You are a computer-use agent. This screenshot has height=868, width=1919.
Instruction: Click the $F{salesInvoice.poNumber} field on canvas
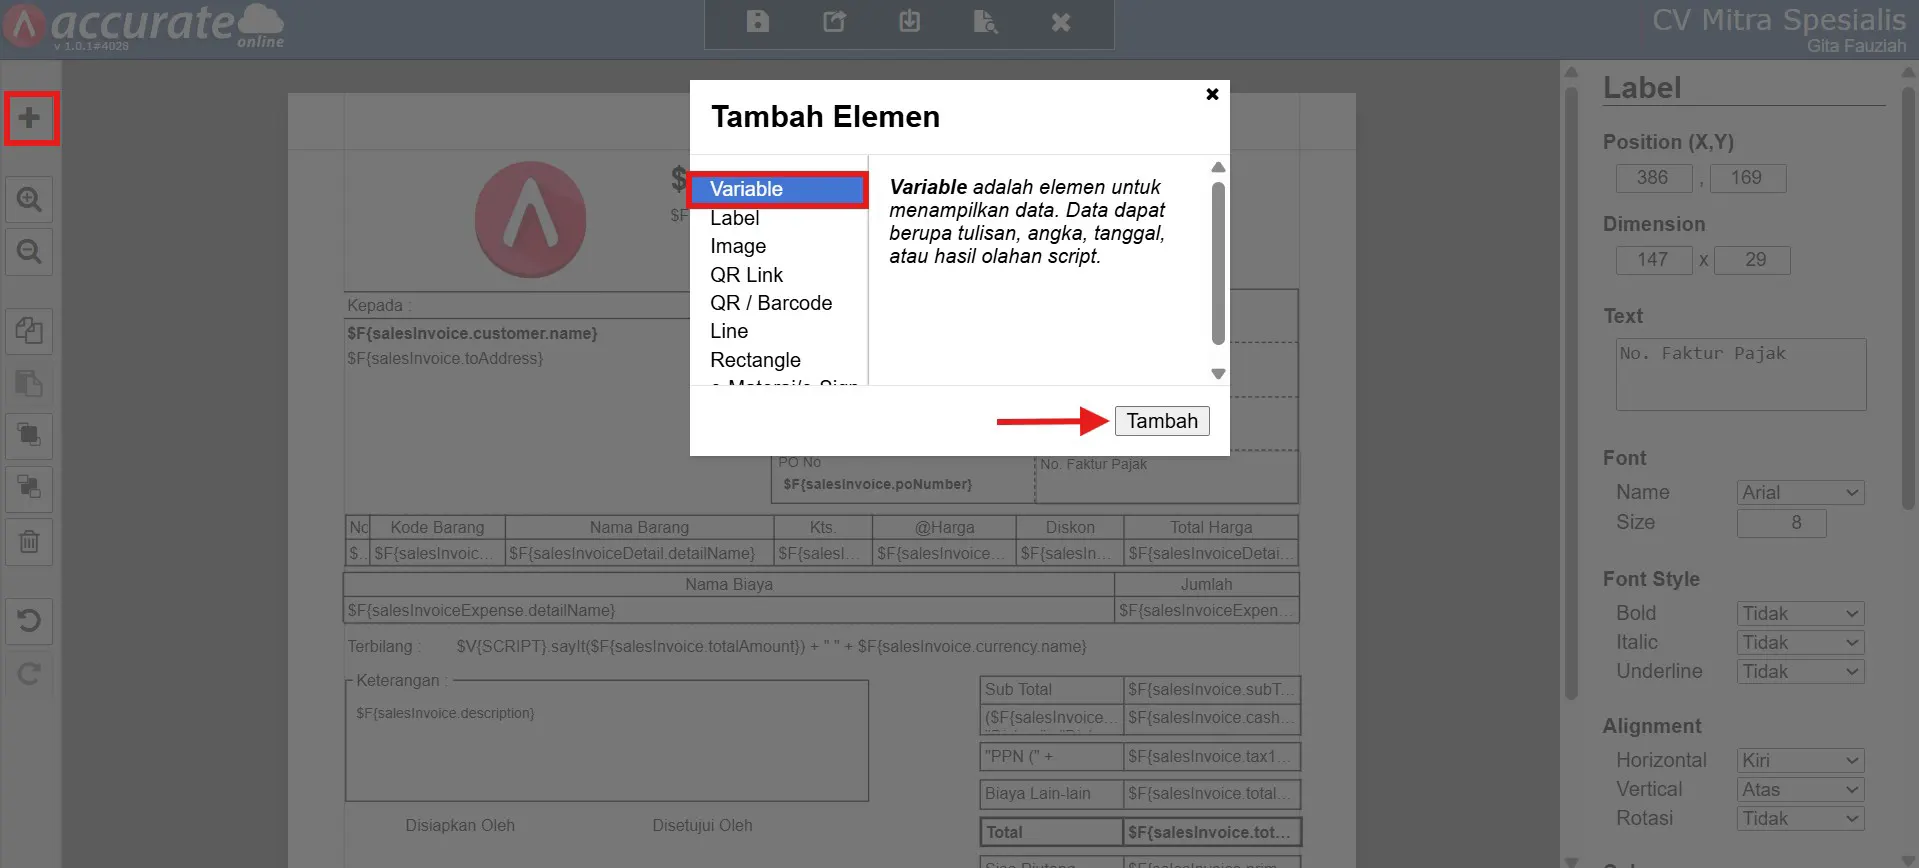tap(877, 484)
